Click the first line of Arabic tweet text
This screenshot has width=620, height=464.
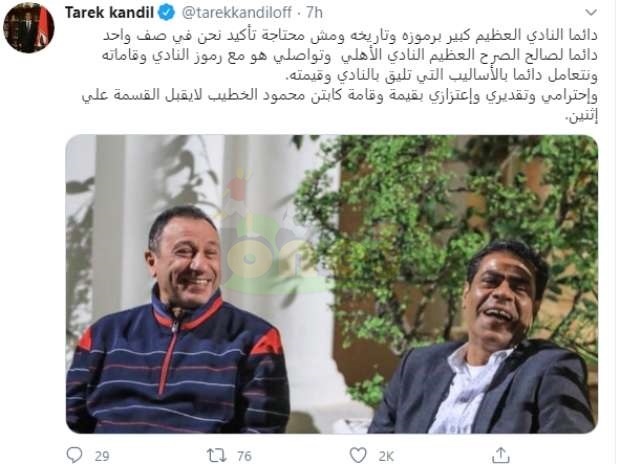tap(350, 35)
